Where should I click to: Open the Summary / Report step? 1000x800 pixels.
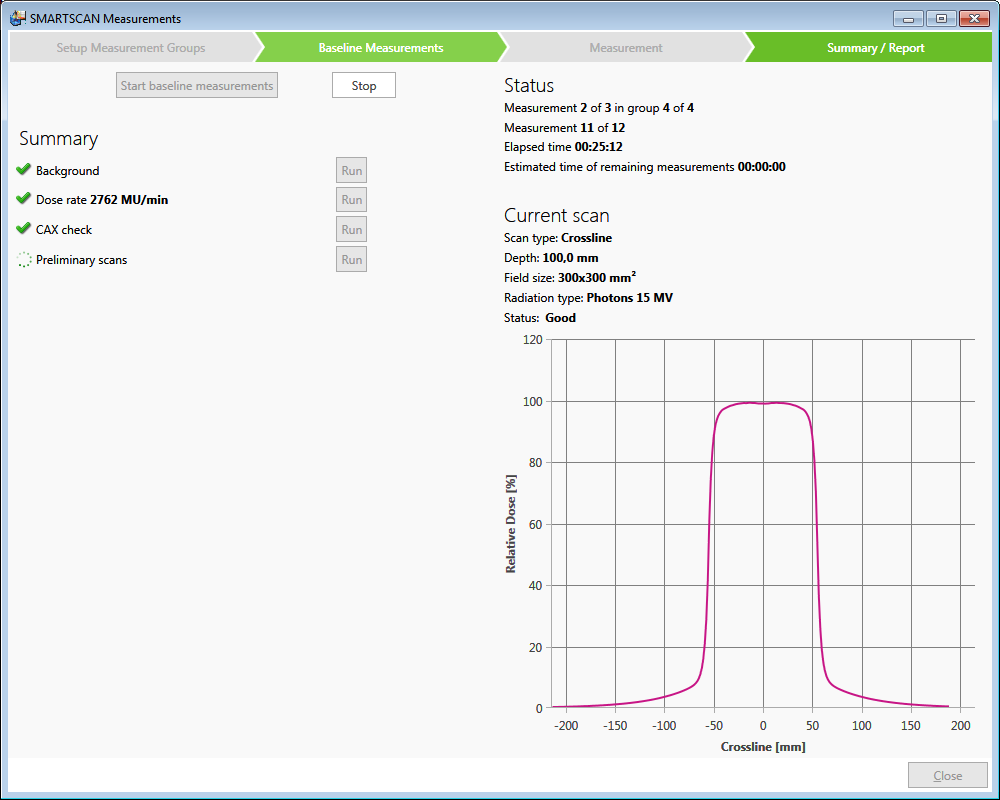point(875,48)
